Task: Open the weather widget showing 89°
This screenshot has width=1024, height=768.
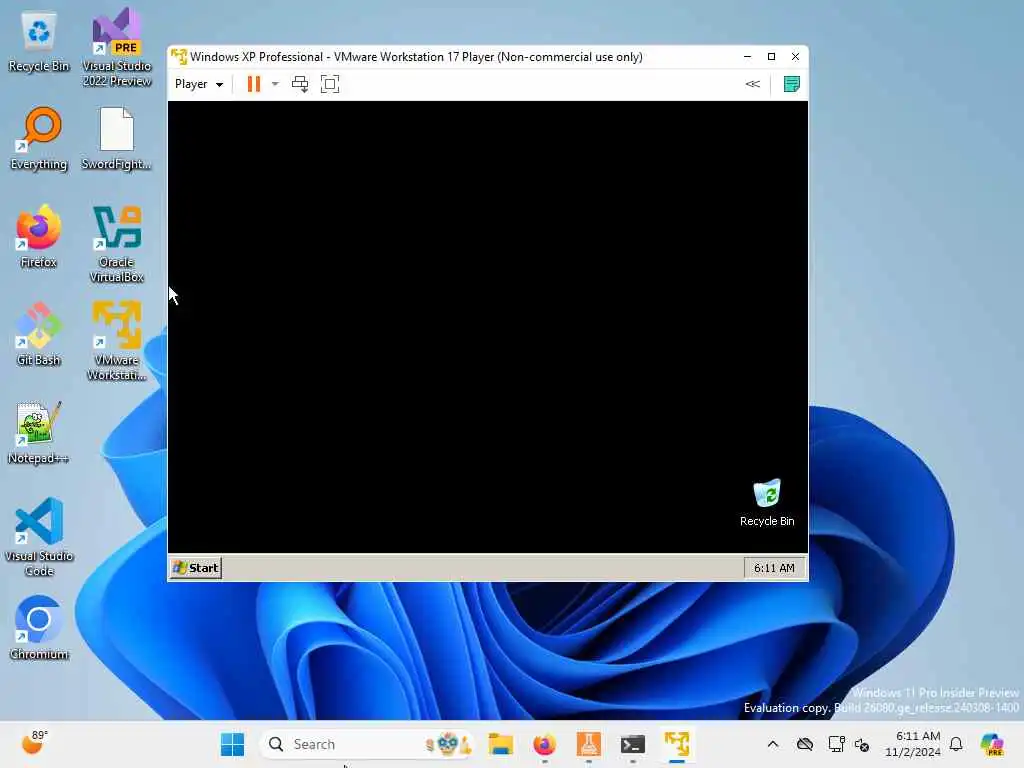Action: (34, 743)
